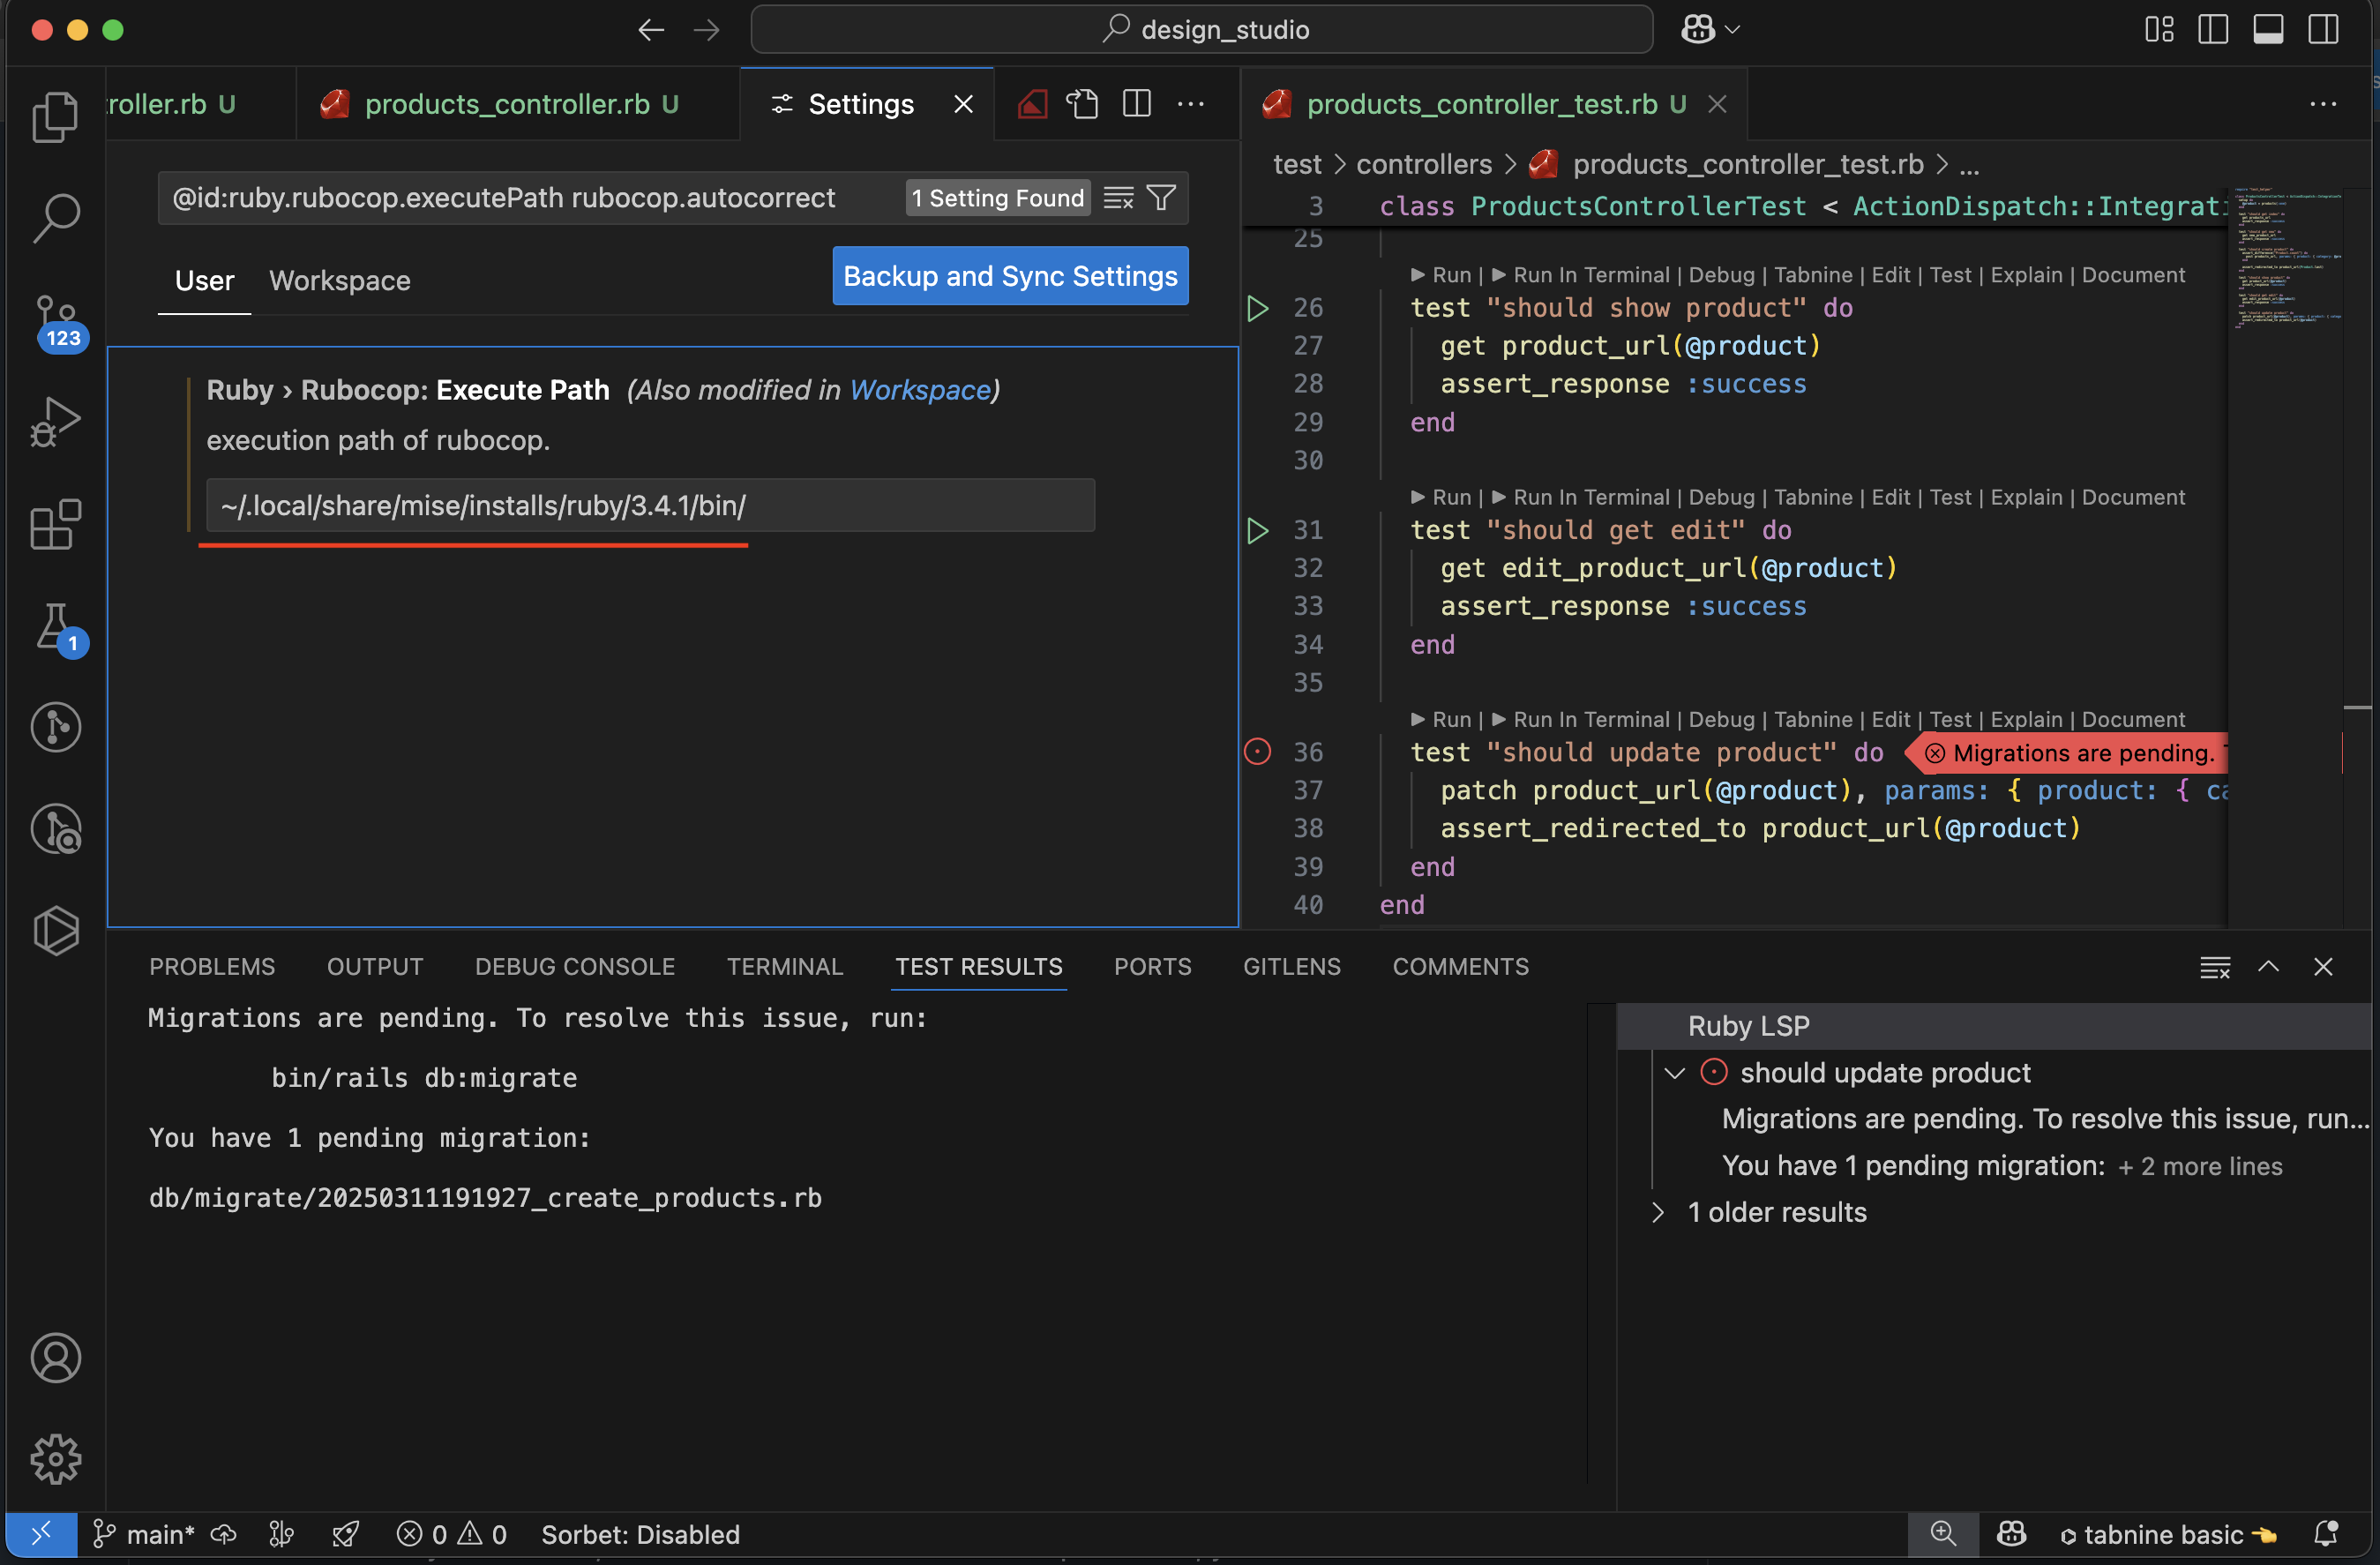Collapse the 'should update product' test result

(x=1675, y=1073)
